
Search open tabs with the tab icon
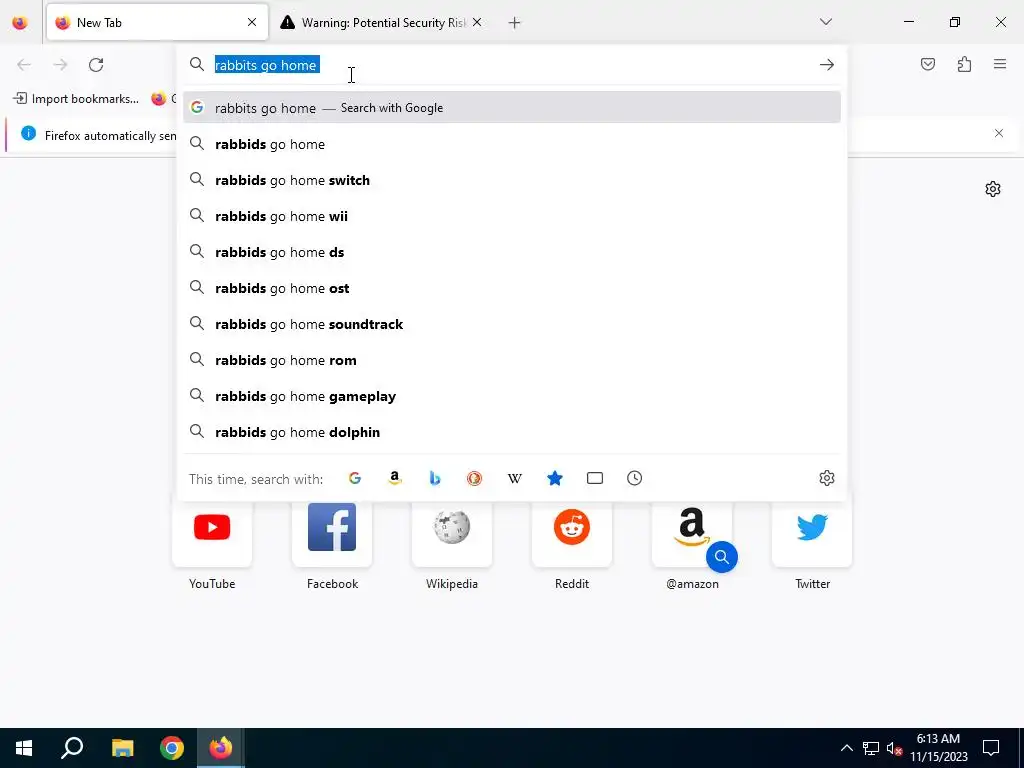(x=594, y=478)
